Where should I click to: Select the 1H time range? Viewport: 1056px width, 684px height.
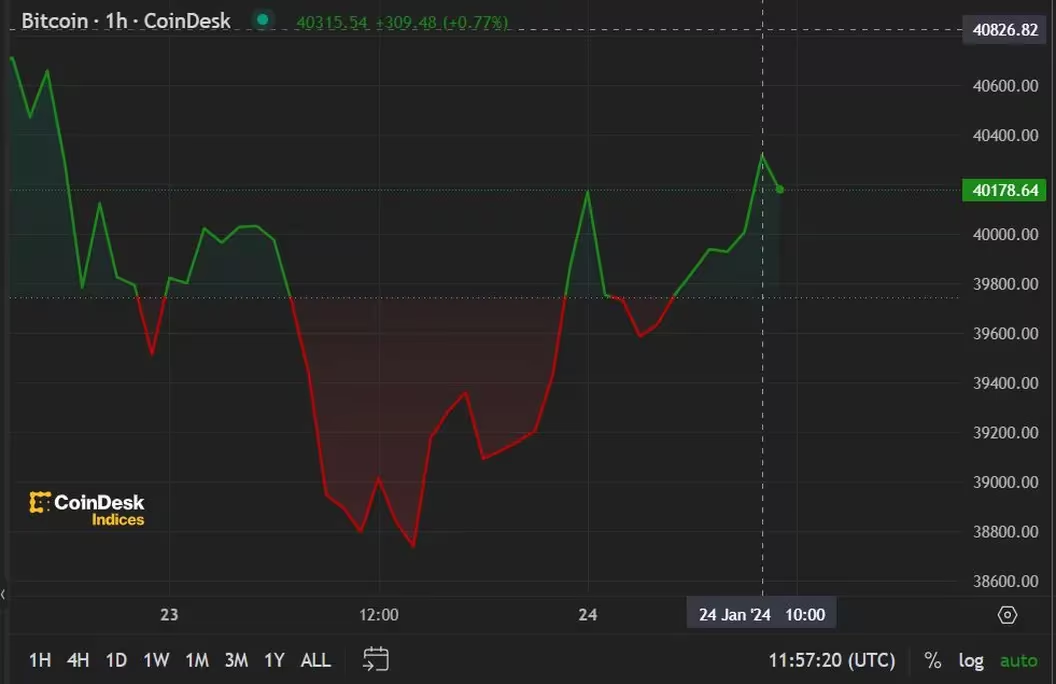[40, 660]
